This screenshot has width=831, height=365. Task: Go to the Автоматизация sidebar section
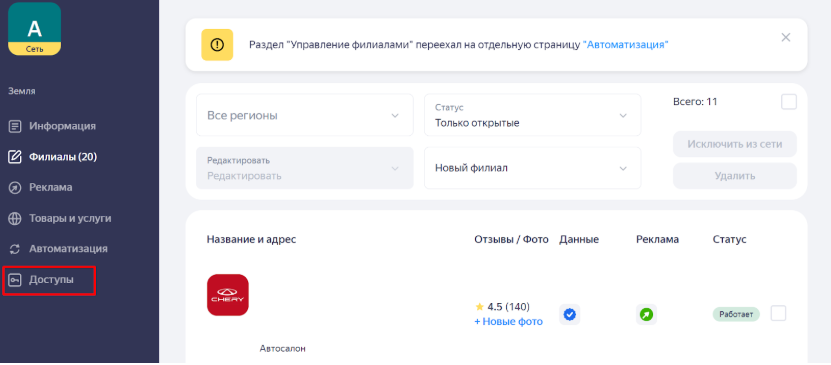[x=68, y=249]
